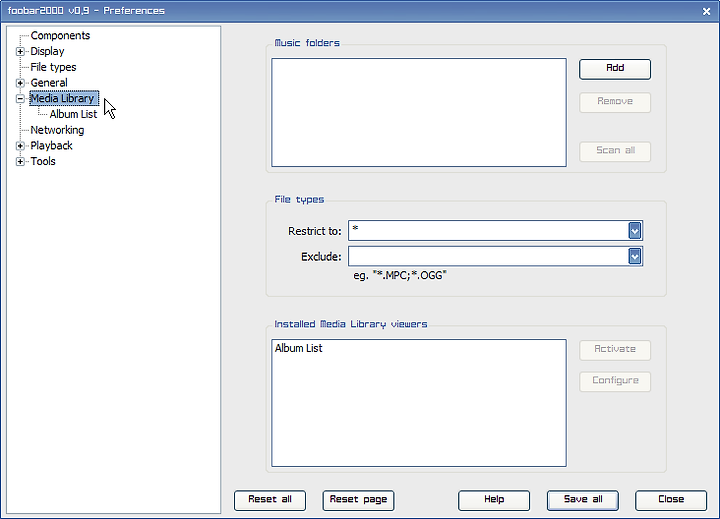This screenshot has height=519, width=720.
Task: Select Display in the preferences tree
Action: tap(47, 51)
